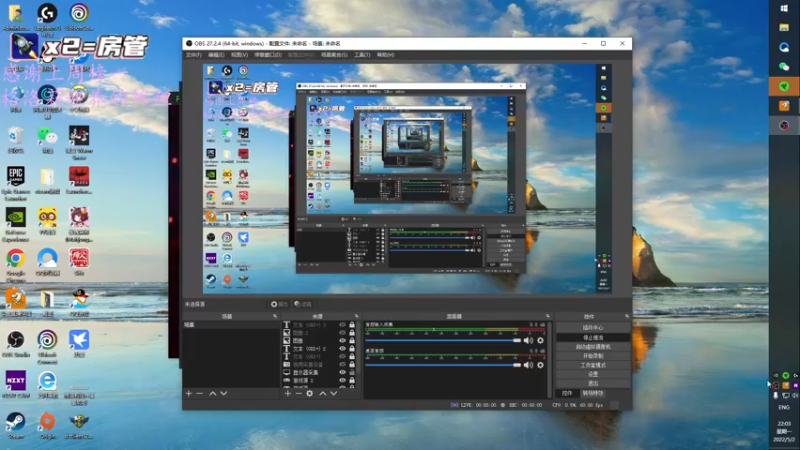Screen dimensions: 800x450
Task: Open GeForce Experience desktop icon
Action: tap(16, 224)
